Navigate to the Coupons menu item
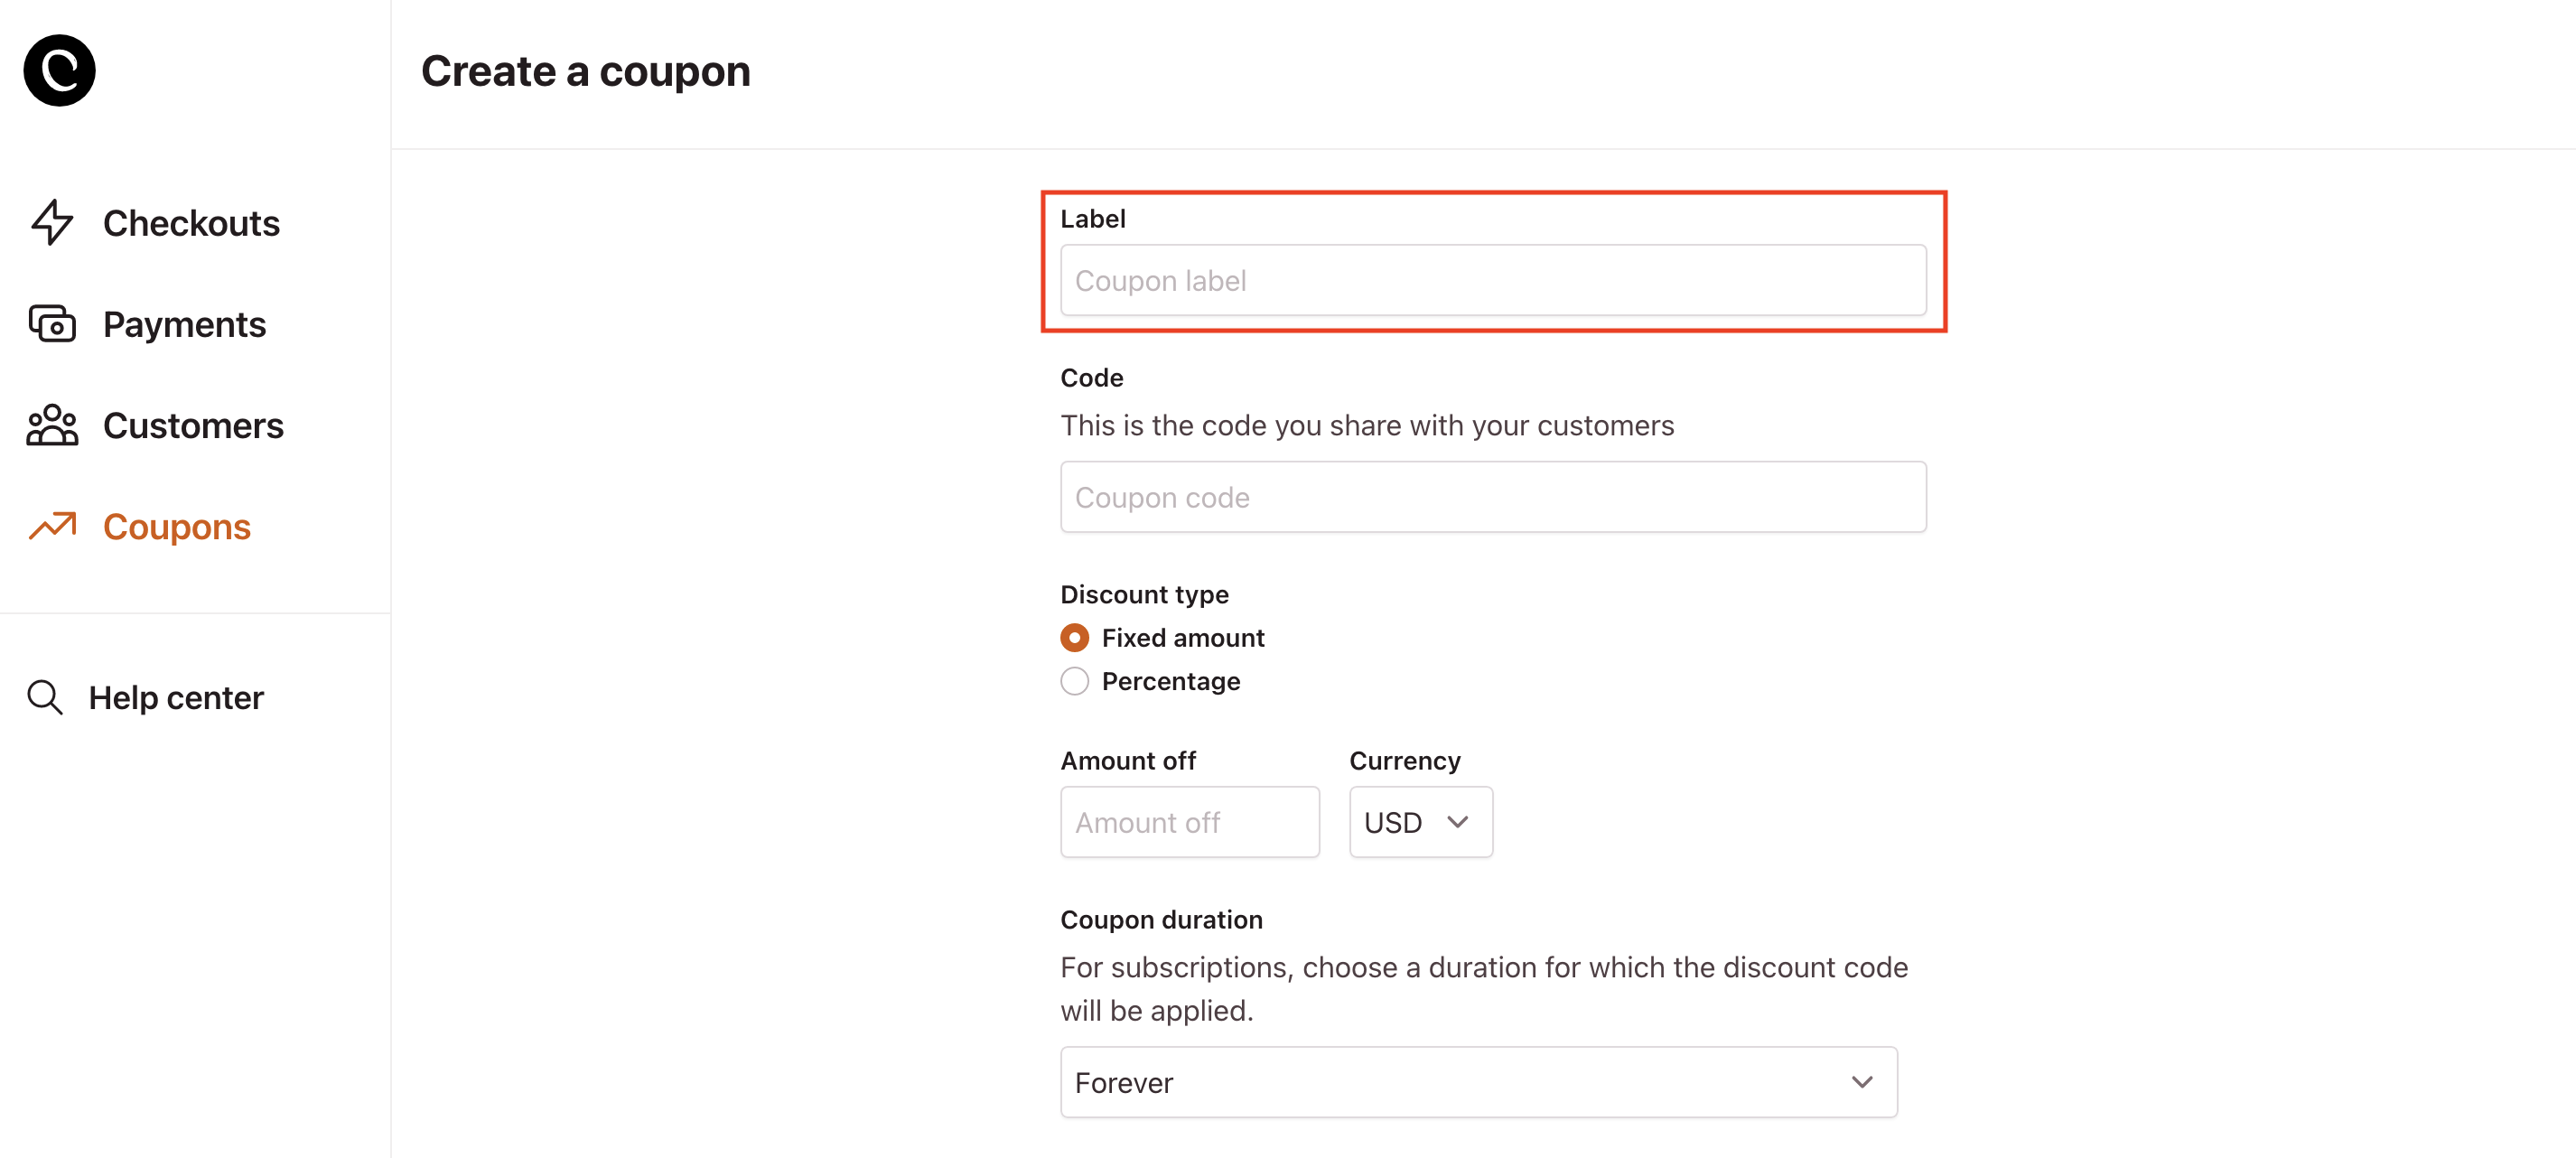The image size is (2576, 1158). [177, 526]
